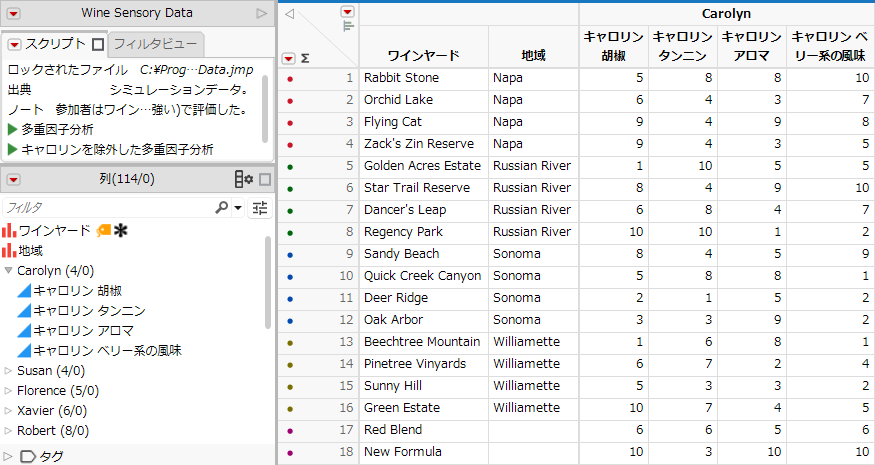
Task: Open the 列(114/0) panel red triangle menu
Action: [13, 179]
